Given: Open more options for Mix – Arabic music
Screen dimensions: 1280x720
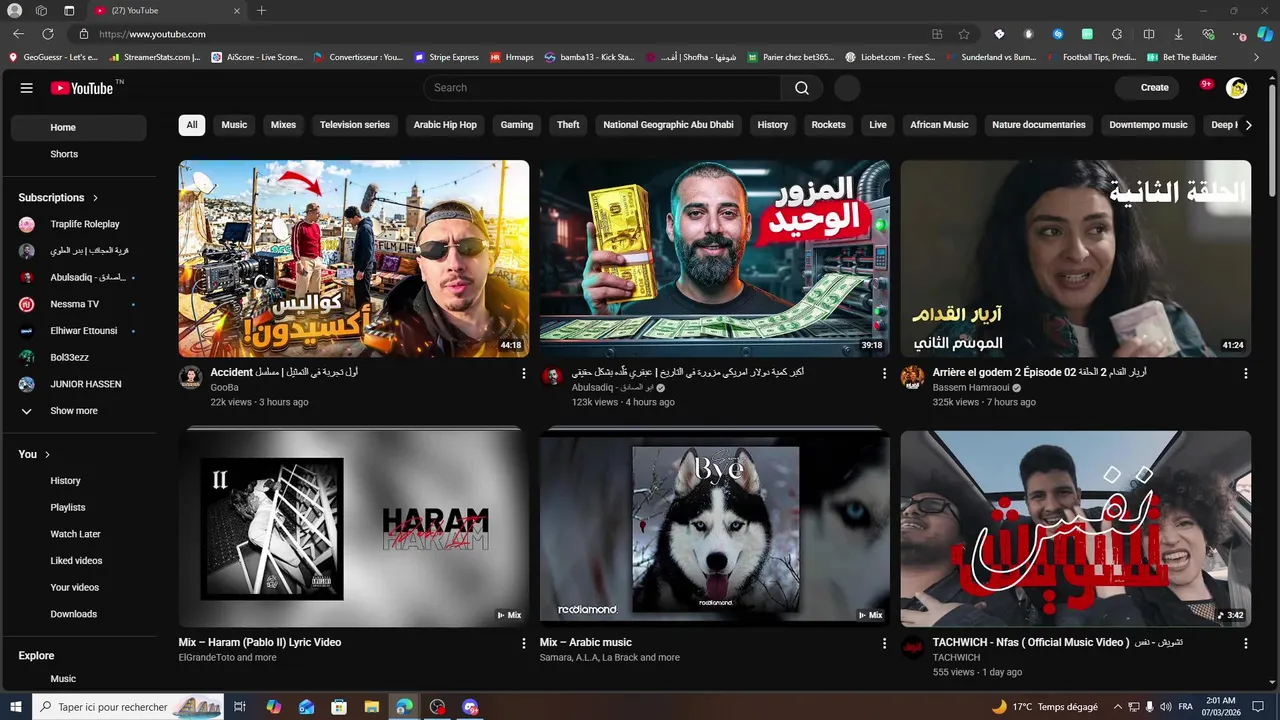Looking at the screenshot, I should pos(884,644).
